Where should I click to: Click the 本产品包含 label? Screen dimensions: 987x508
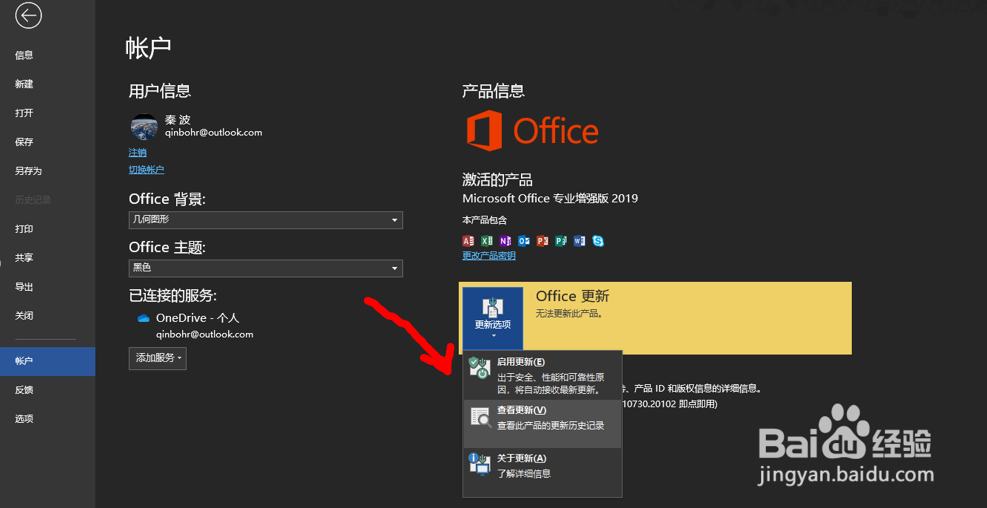[485, 220]
